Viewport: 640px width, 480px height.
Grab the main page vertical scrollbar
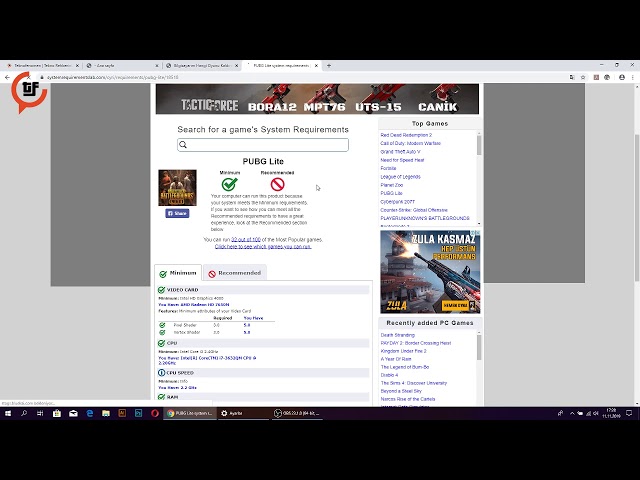point(637,207)
